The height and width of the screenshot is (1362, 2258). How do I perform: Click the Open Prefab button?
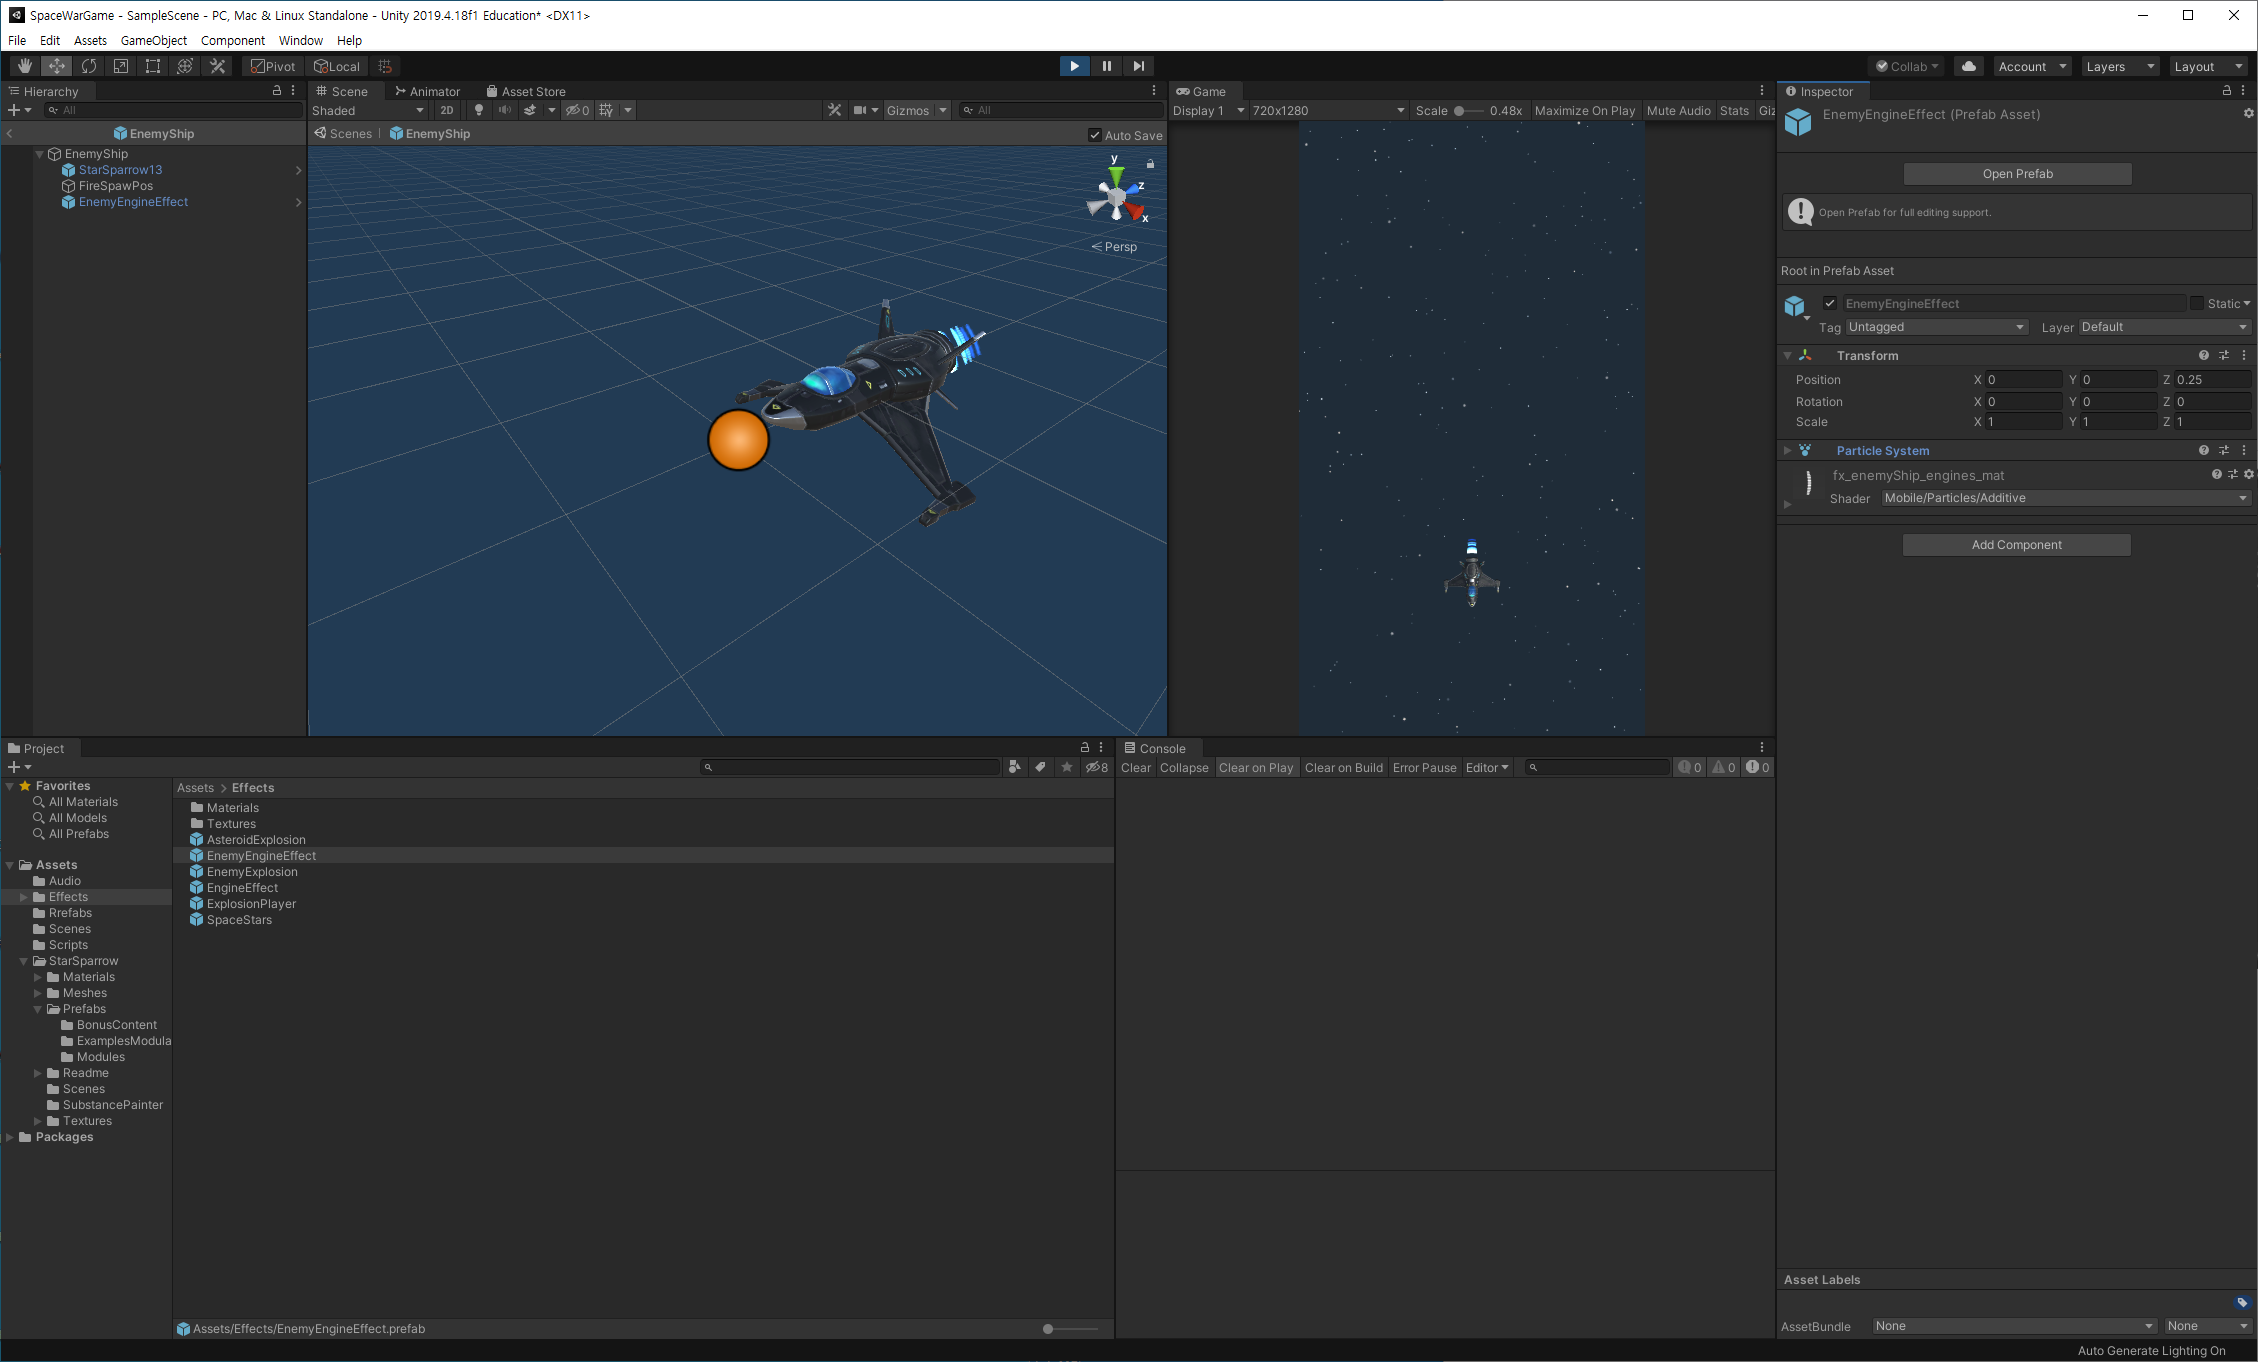click(x=2017, y=174)
